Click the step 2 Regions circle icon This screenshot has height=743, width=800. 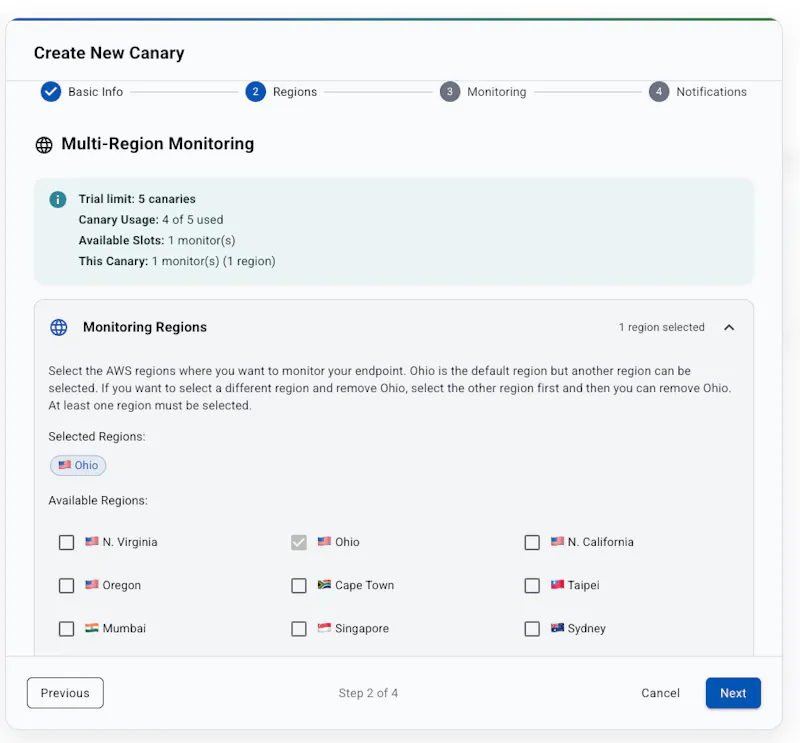coord(256,92)
